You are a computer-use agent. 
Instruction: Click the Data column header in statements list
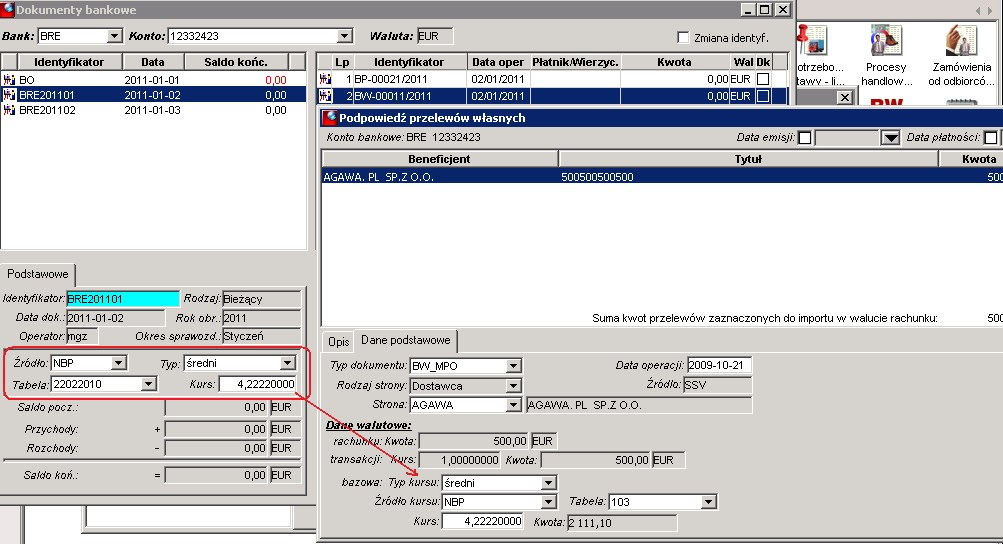(153, 62)
